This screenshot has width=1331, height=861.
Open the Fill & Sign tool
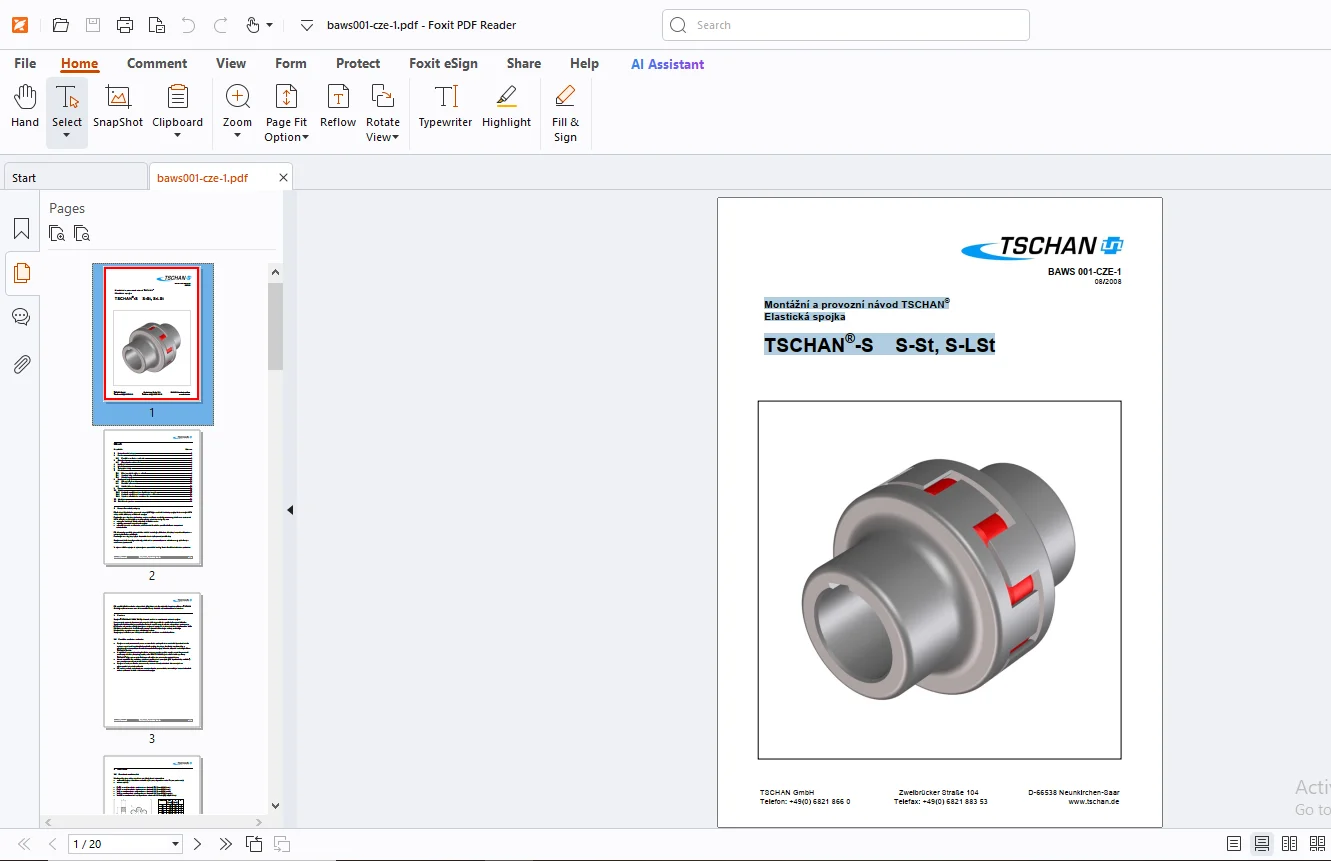565,113
